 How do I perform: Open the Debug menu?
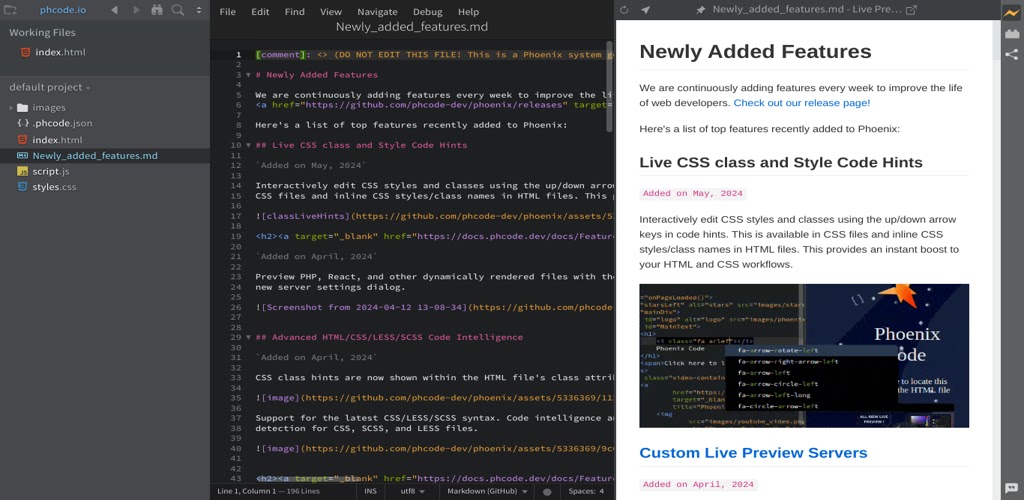click(x=427, y=12)
